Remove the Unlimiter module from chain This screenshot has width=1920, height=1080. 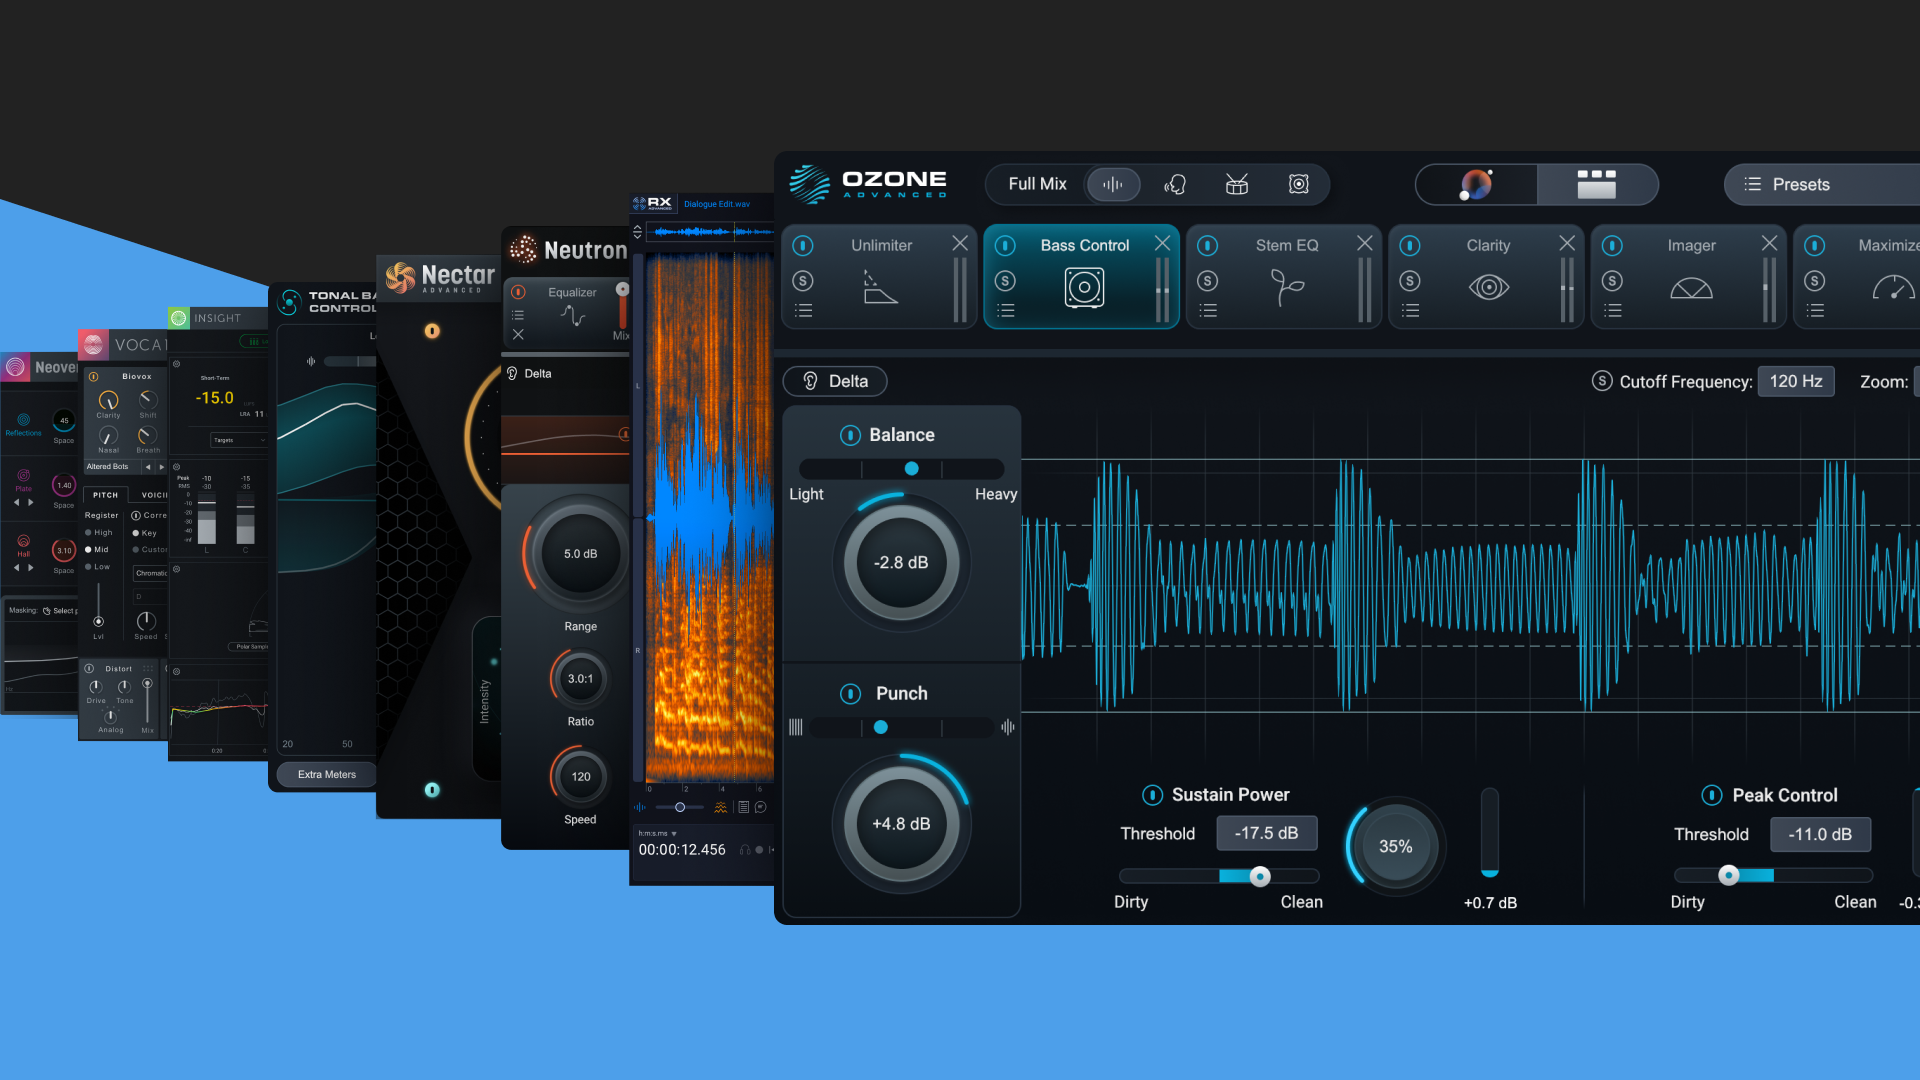960,243
